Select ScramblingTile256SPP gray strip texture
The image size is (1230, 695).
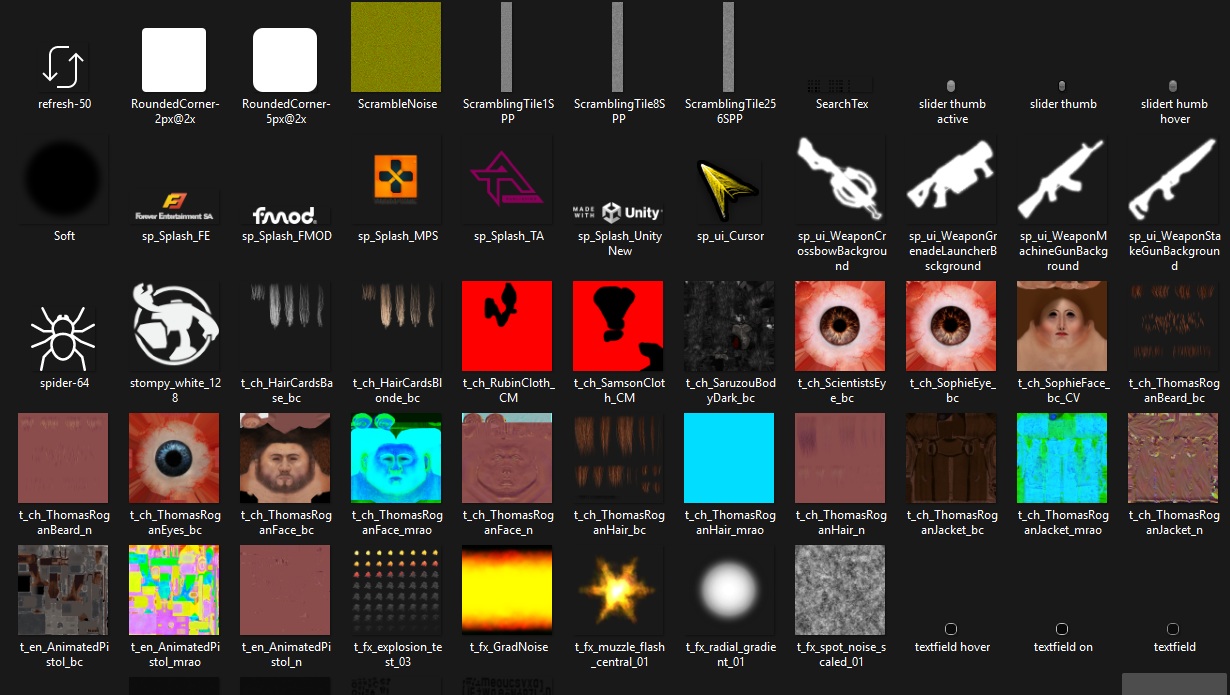(x=729, y=46)
